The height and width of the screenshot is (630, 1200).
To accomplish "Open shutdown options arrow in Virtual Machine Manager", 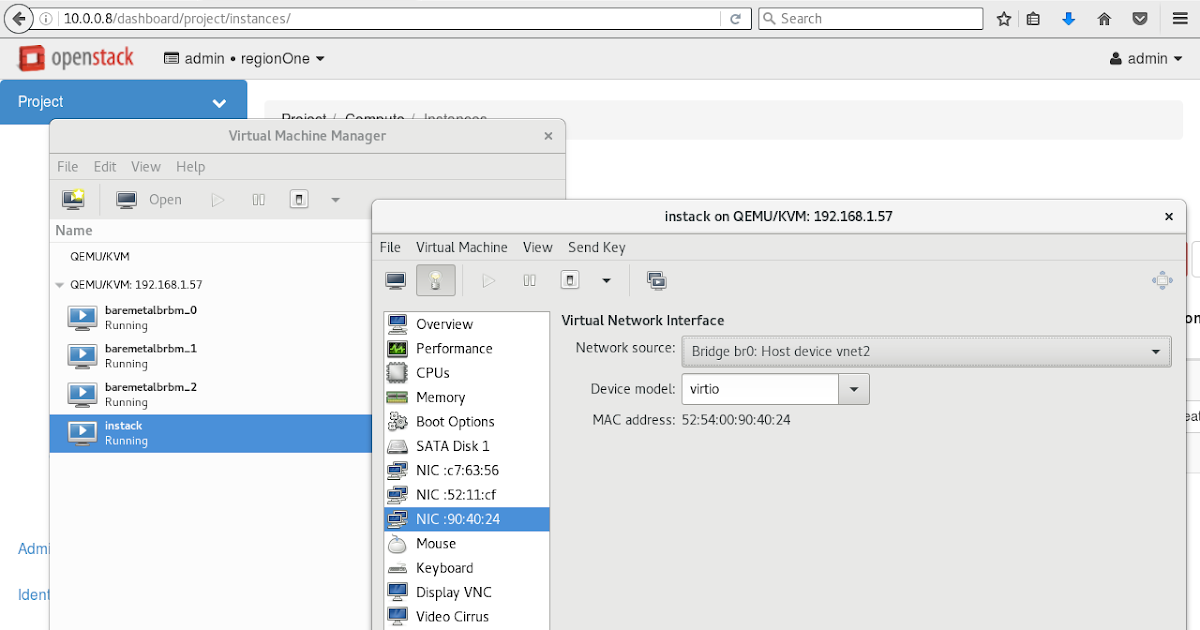I will pos(336,199).
